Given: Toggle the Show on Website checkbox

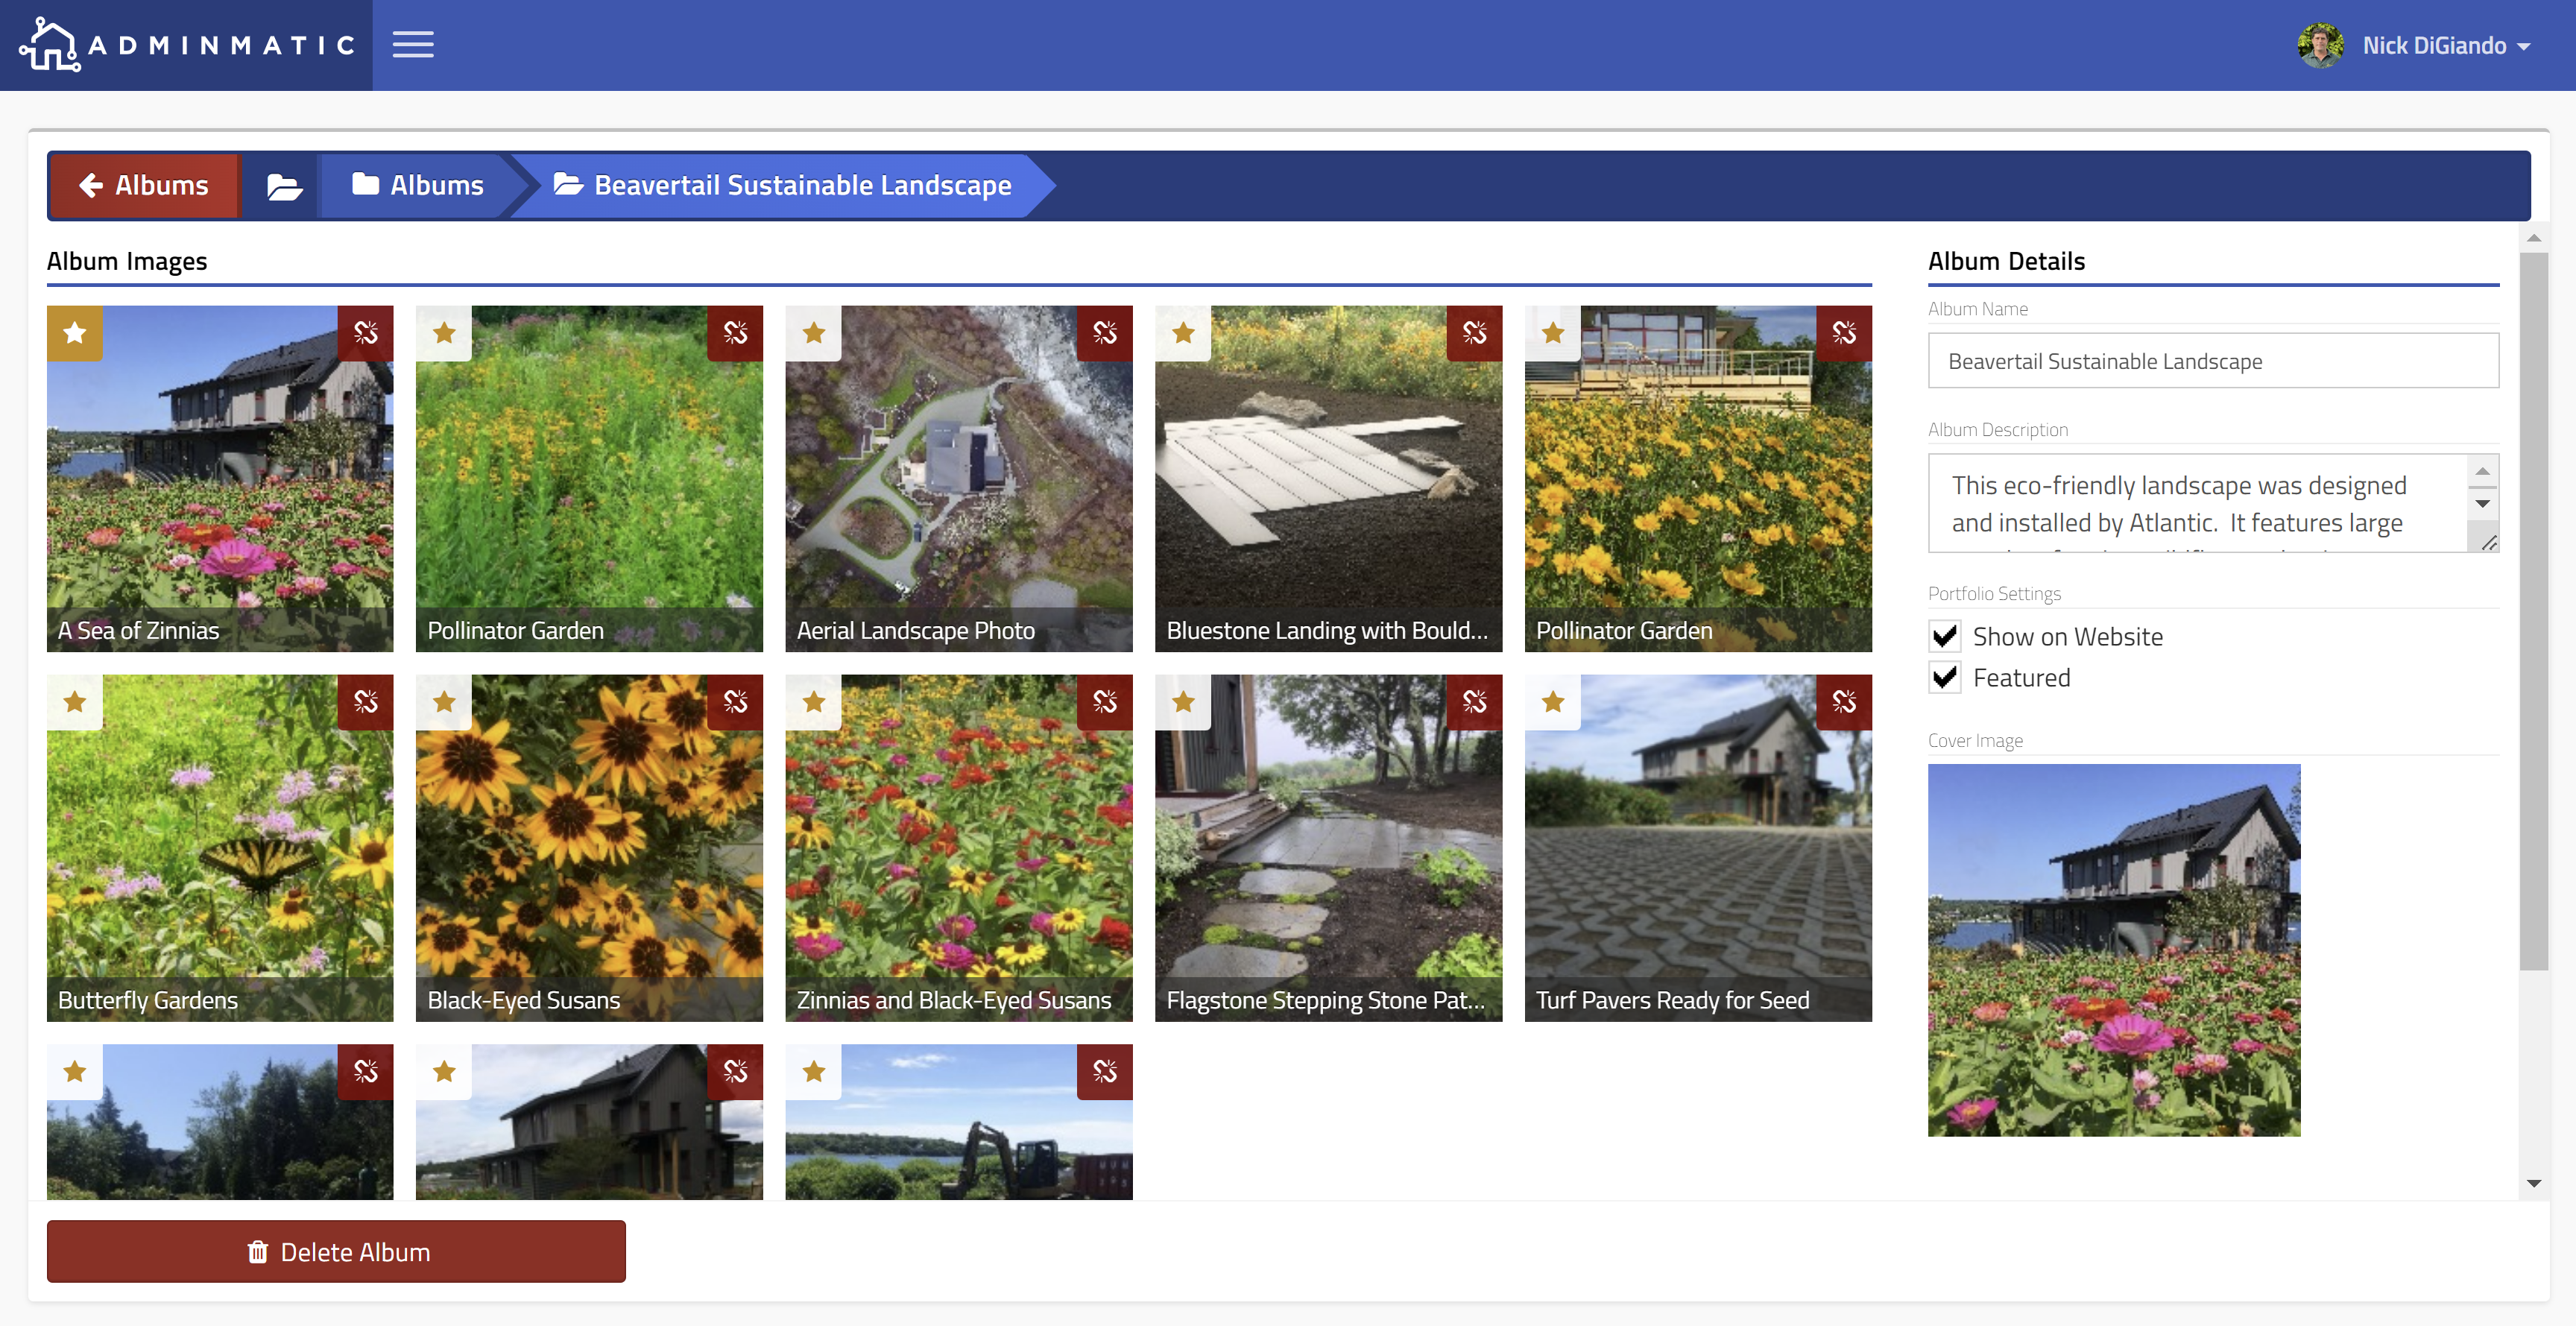Looking at the screenshot, I should click(x=1945, y=636).
